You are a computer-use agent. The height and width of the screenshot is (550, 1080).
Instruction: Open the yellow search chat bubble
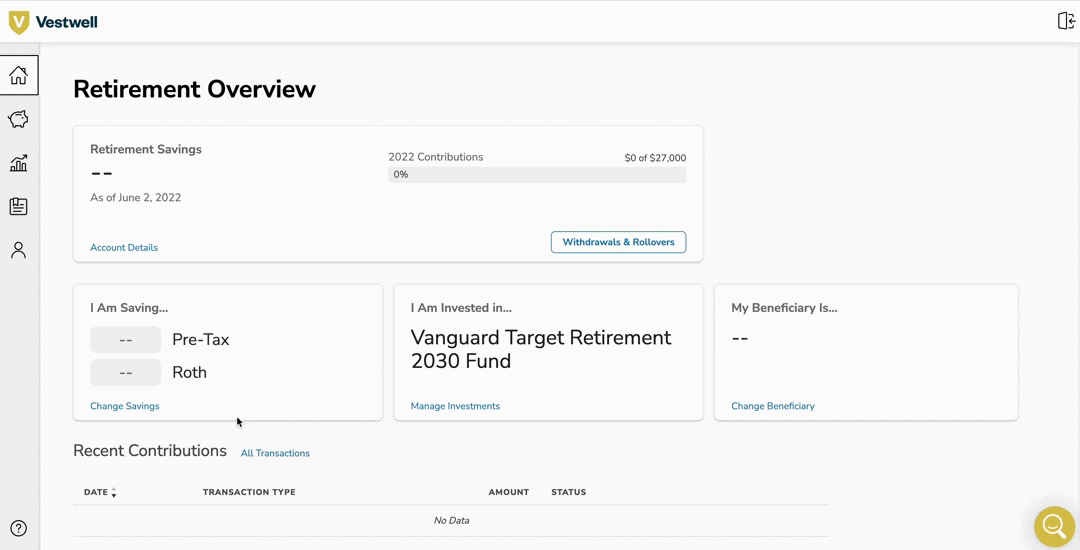[x=1054, y=525]
